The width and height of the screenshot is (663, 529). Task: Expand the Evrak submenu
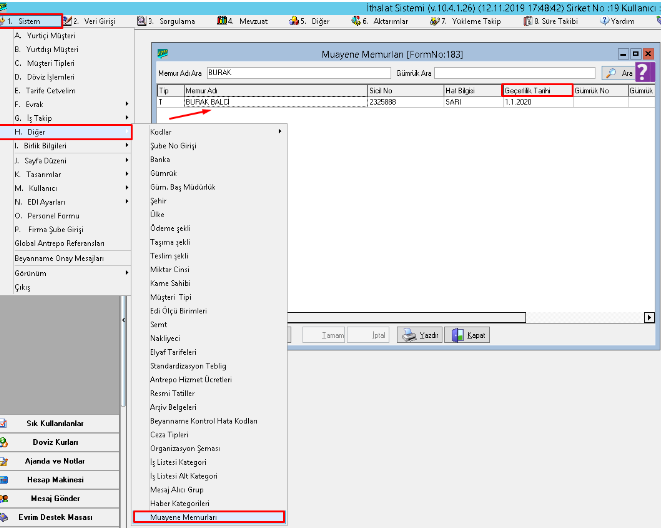coord(70,104)
